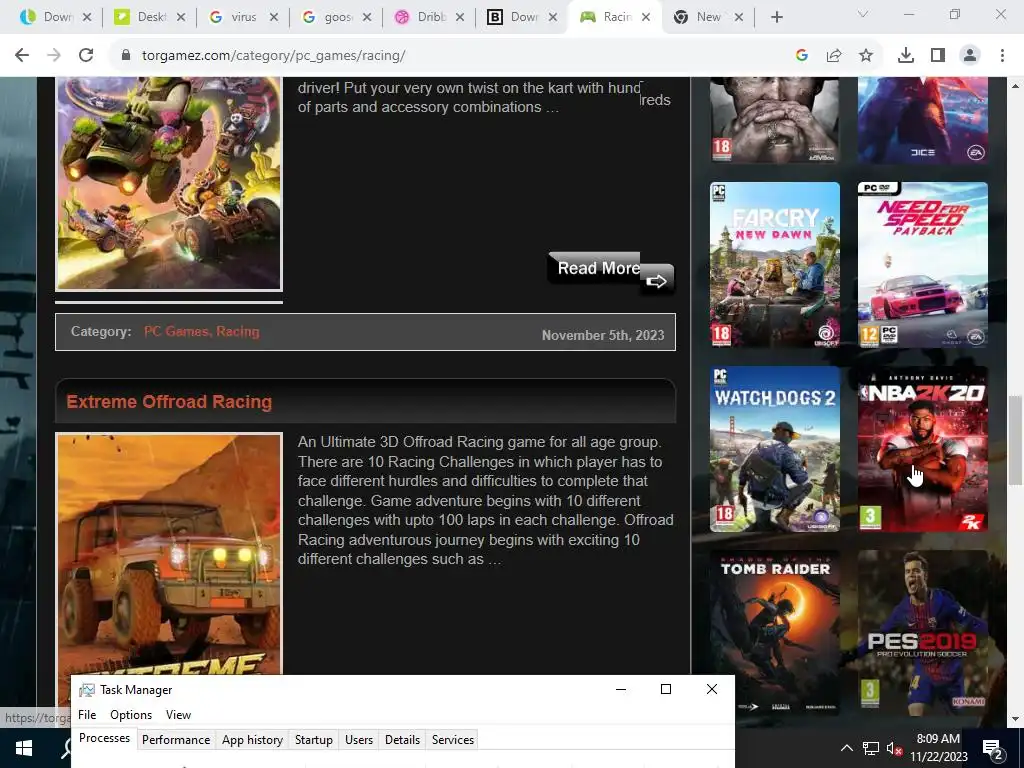Close the virus search tab
The width and height of the screenshot is (1024, 768).
(274, 18)
